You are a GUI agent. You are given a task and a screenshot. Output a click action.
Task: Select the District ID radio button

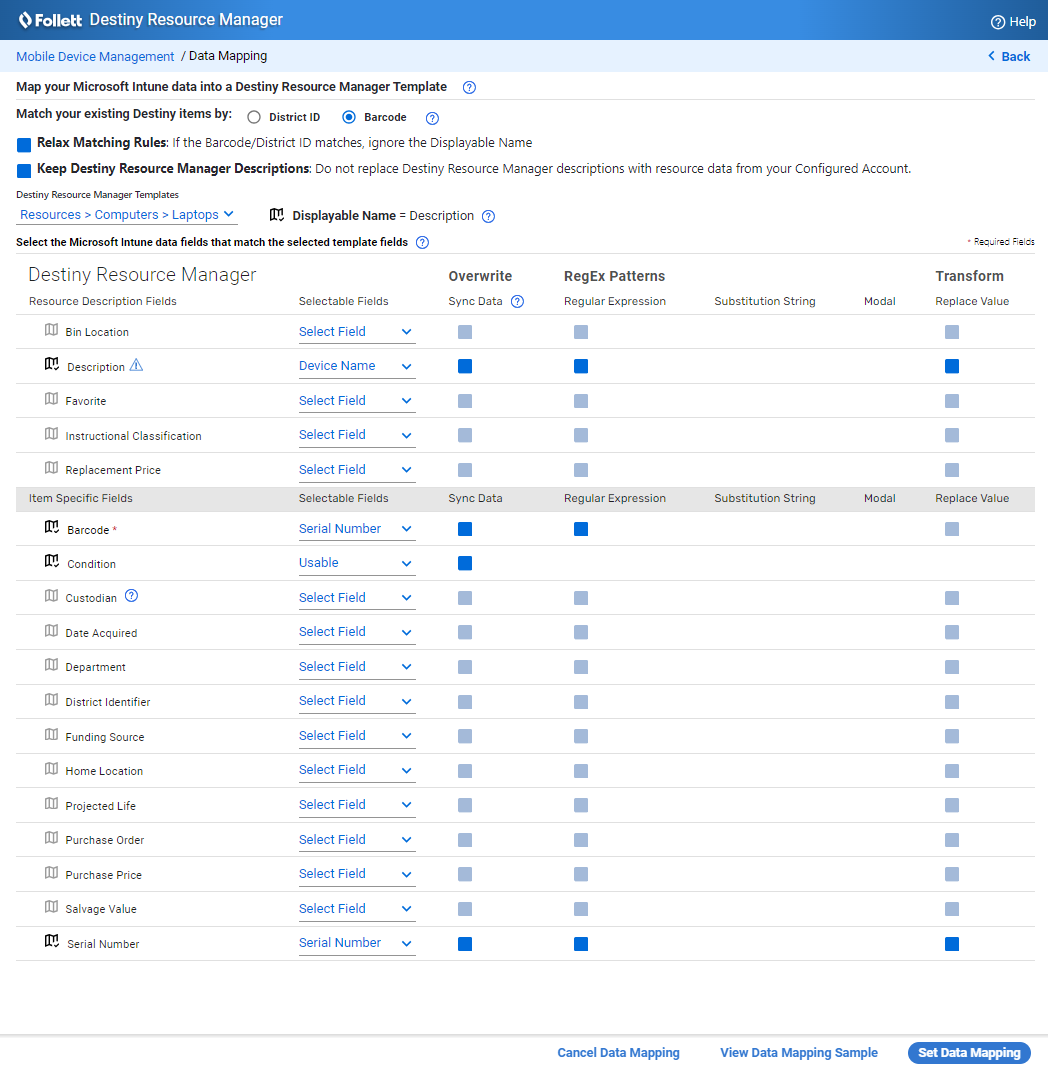(x=254, y=116)
